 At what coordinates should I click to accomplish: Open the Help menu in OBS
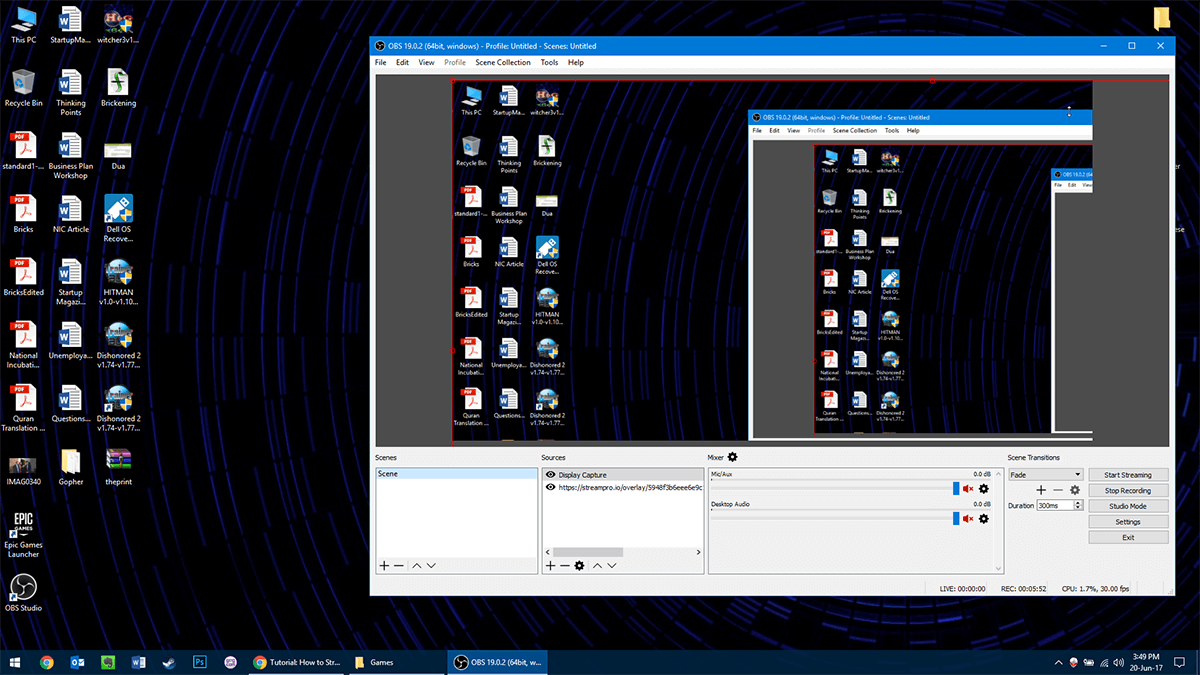click(576, 62)
